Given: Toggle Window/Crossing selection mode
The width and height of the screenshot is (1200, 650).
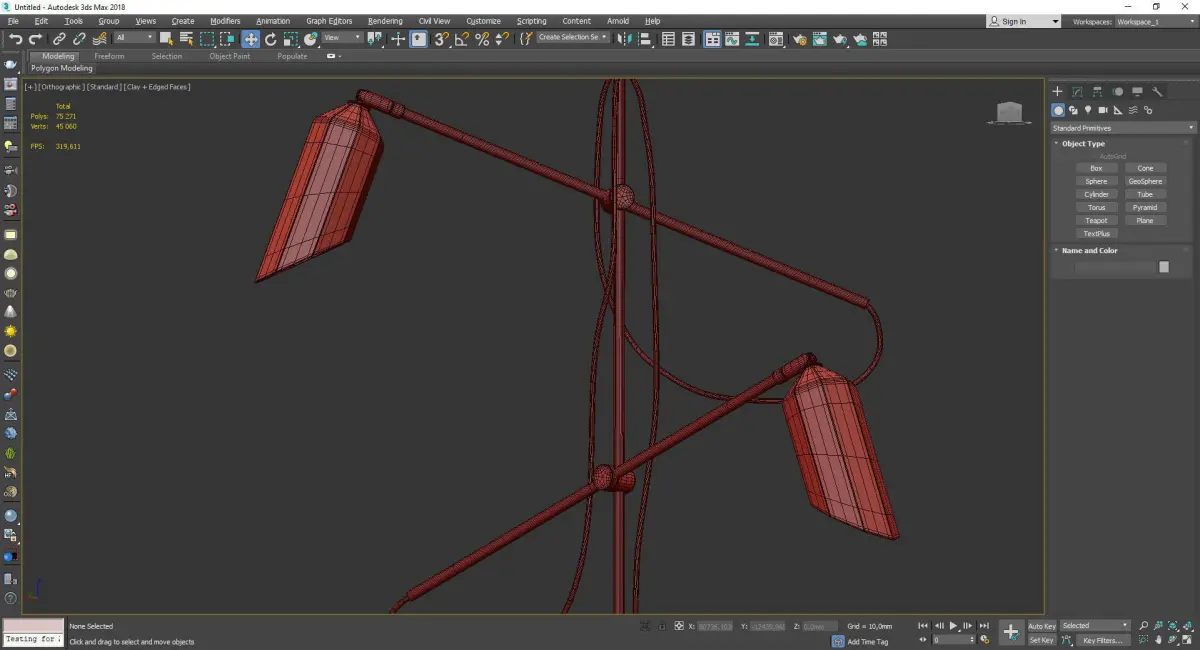Looking at the screenshot, I should coord(227,39).
